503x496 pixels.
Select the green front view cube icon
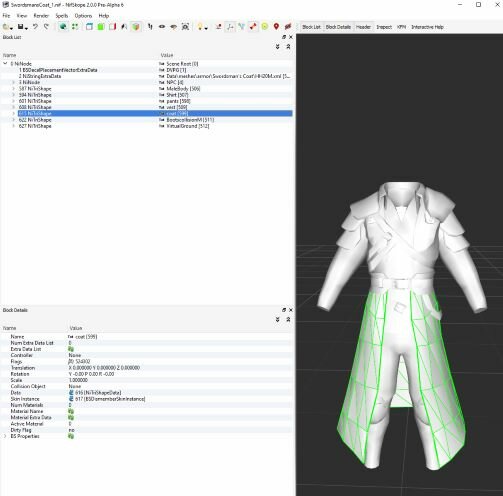coord(101,27)
